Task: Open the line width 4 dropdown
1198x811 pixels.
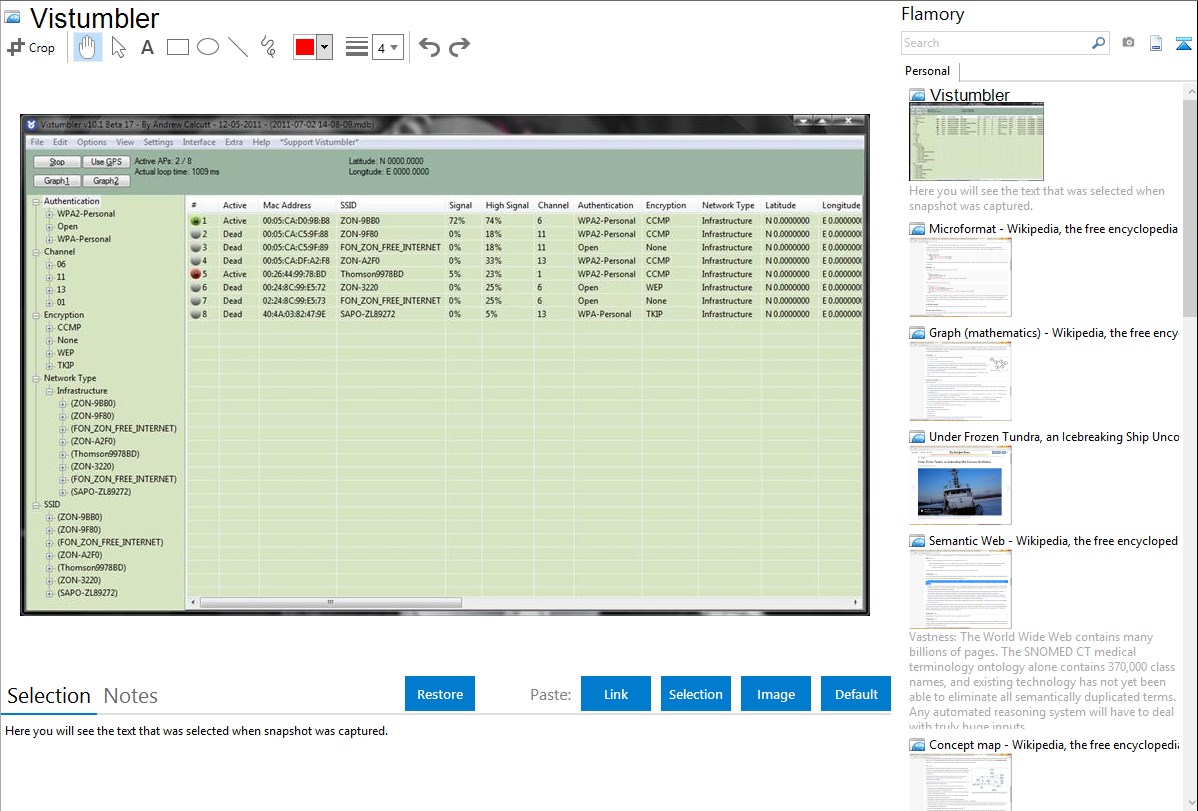Action: pyautogui.click(x=387, y=47)
